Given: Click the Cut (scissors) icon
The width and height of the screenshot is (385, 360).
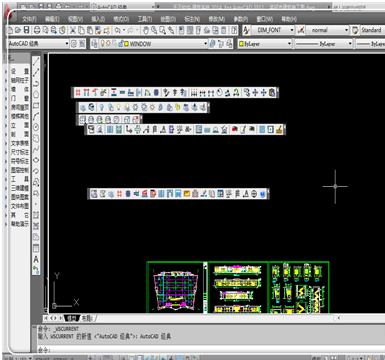Looking at the screenshot, I should pos(73,30).
